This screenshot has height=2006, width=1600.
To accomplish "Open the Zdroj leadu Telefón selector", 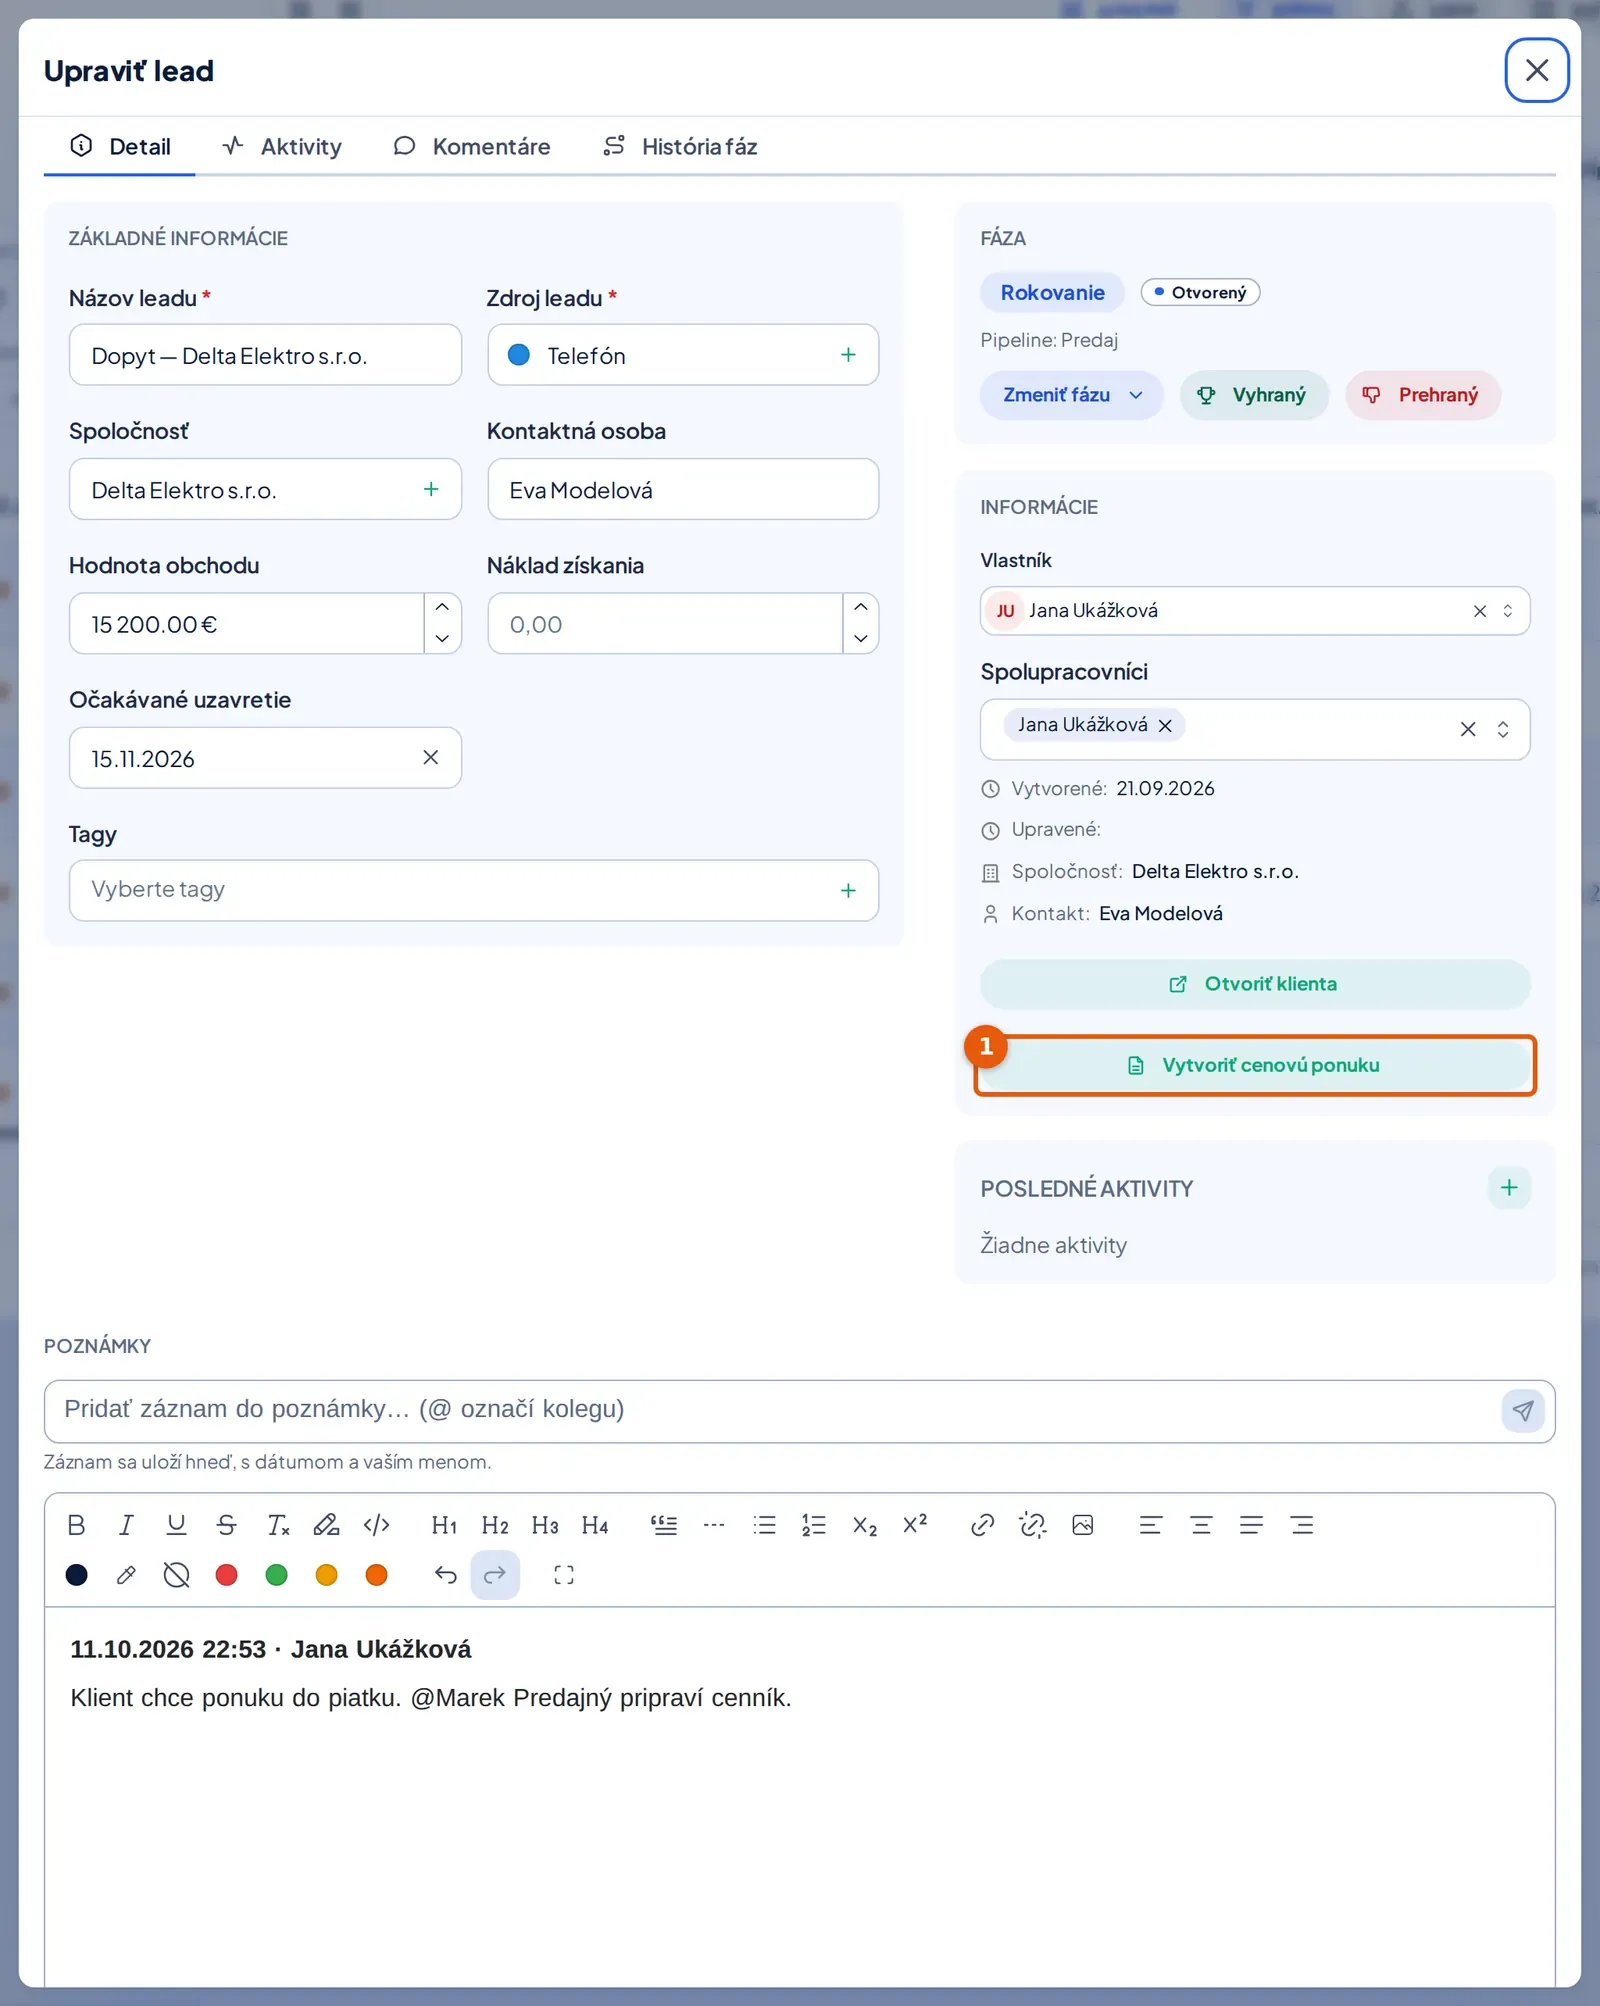I will coord(683,355).
